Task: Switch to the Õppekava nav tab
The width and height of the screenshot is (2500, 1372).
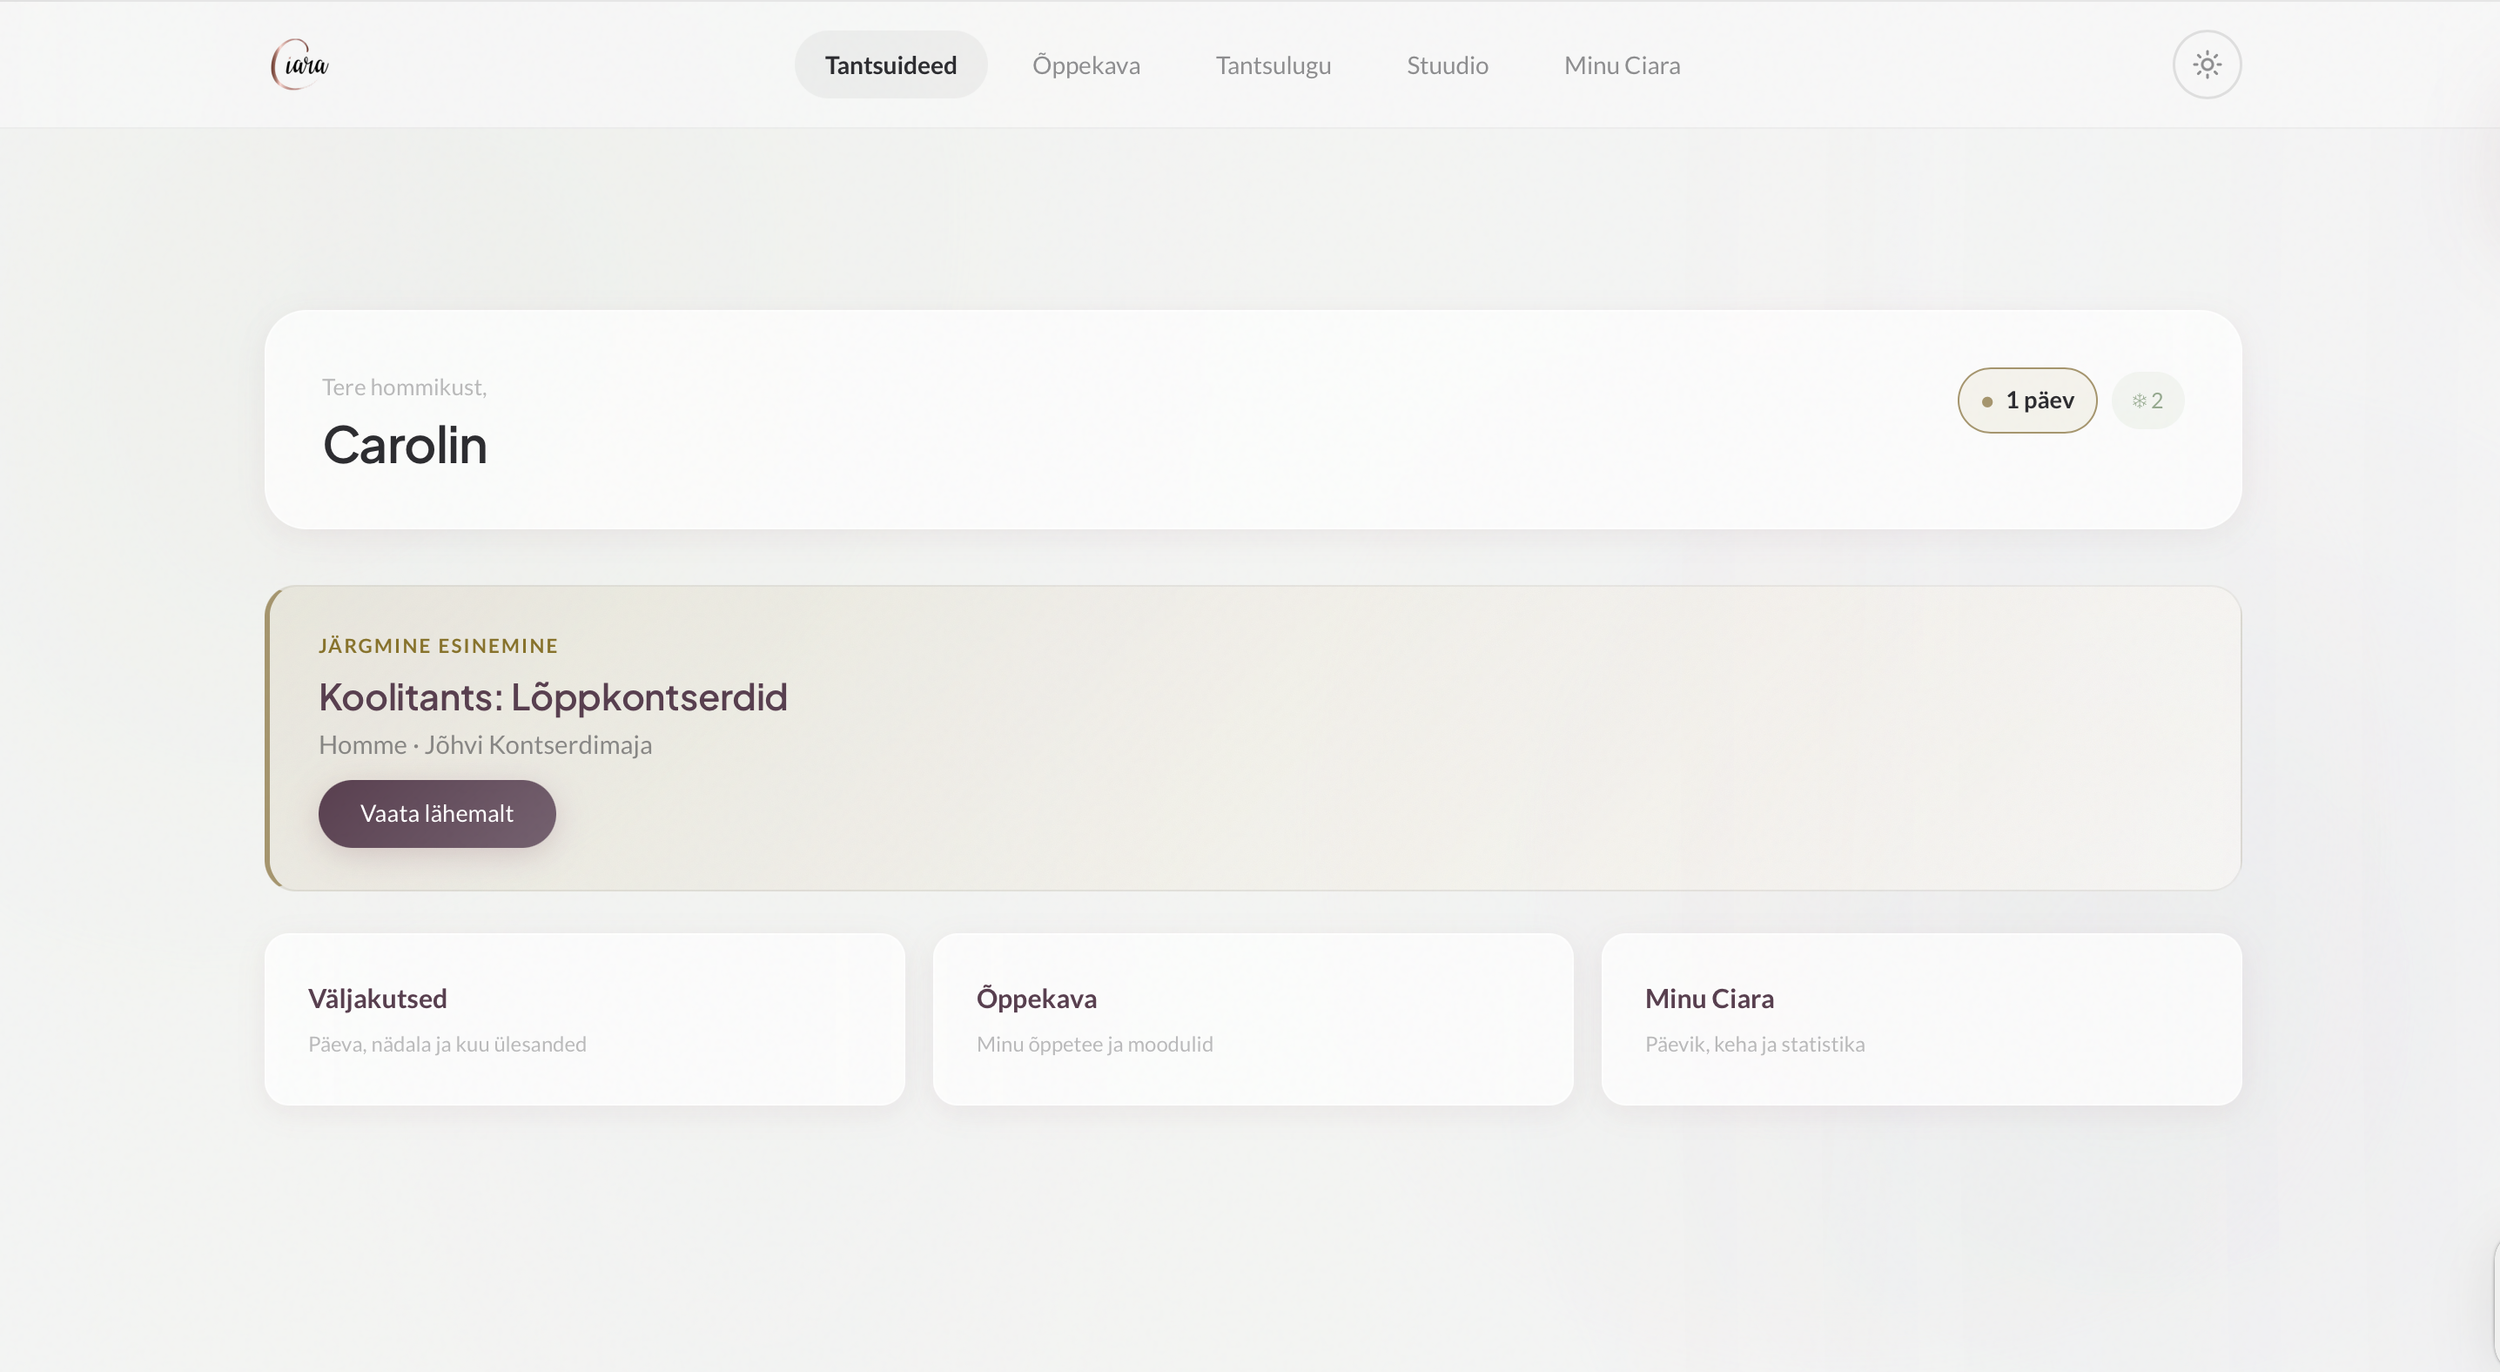Action: click(1086, 65)
